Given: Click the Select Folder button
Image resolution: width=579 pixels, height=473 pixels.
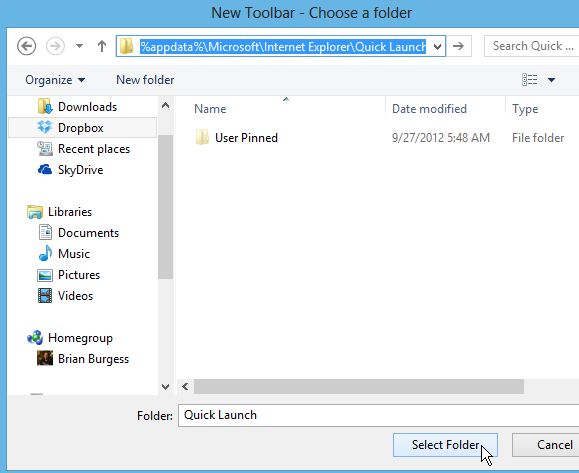Looking at the screenshot, I should 445,445.
